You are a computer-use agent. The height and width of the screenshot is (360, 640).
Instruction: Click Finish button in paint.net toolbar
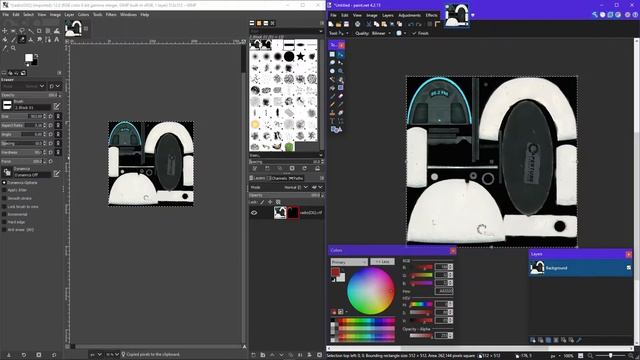pos(420,33)
